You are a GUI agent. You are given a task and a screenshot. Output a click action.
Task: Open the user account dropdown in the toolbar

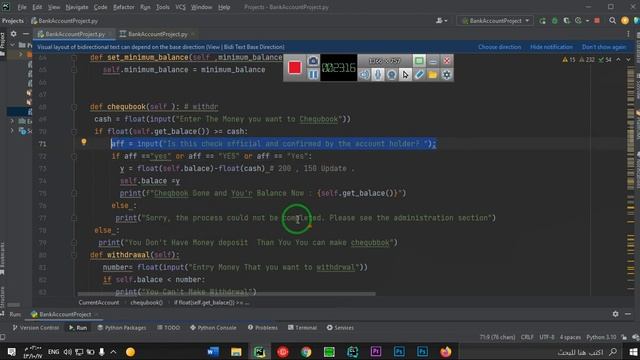[x=442, y=21]
